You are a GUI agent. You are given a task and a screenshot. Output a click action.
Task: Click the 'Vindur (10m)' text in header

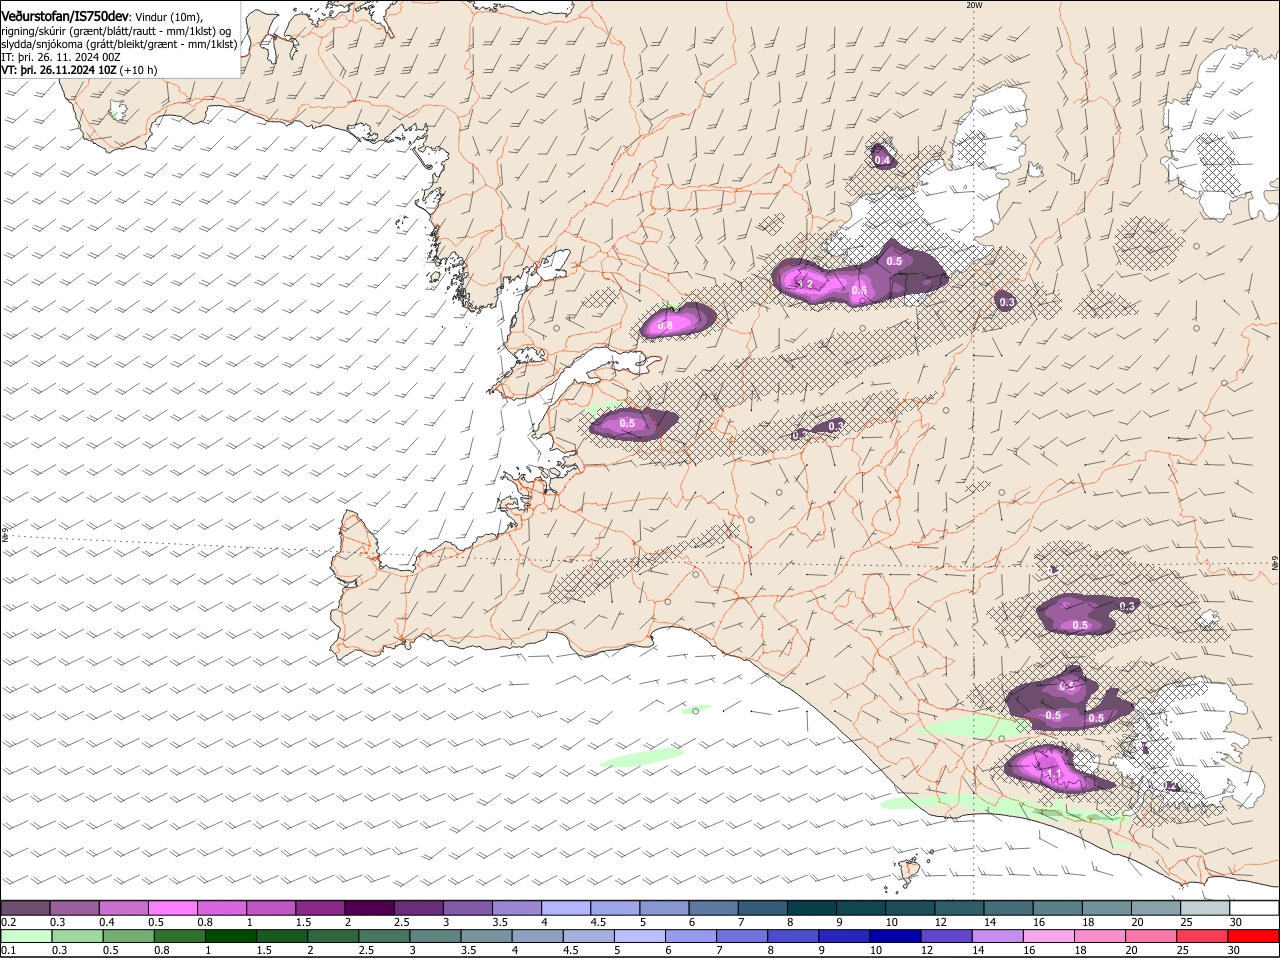tap(169, 17)
